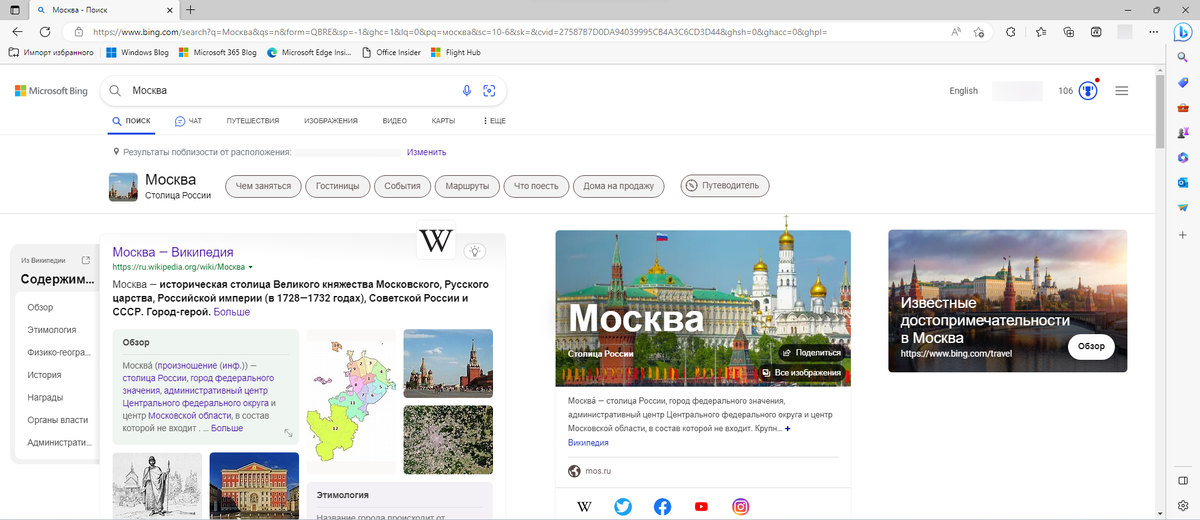
Task: Open Из Википедии external link icon
Action: point(85,260)
